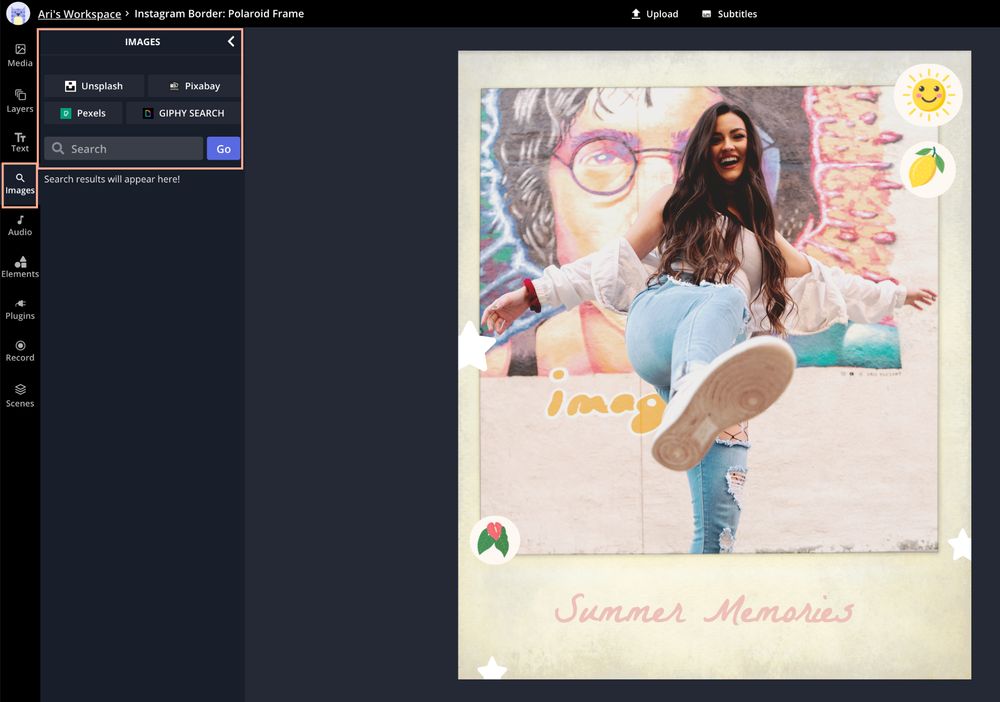Click the image Search input field
The width and height of the screenshot is (1000, 702).
coord(124,149)
